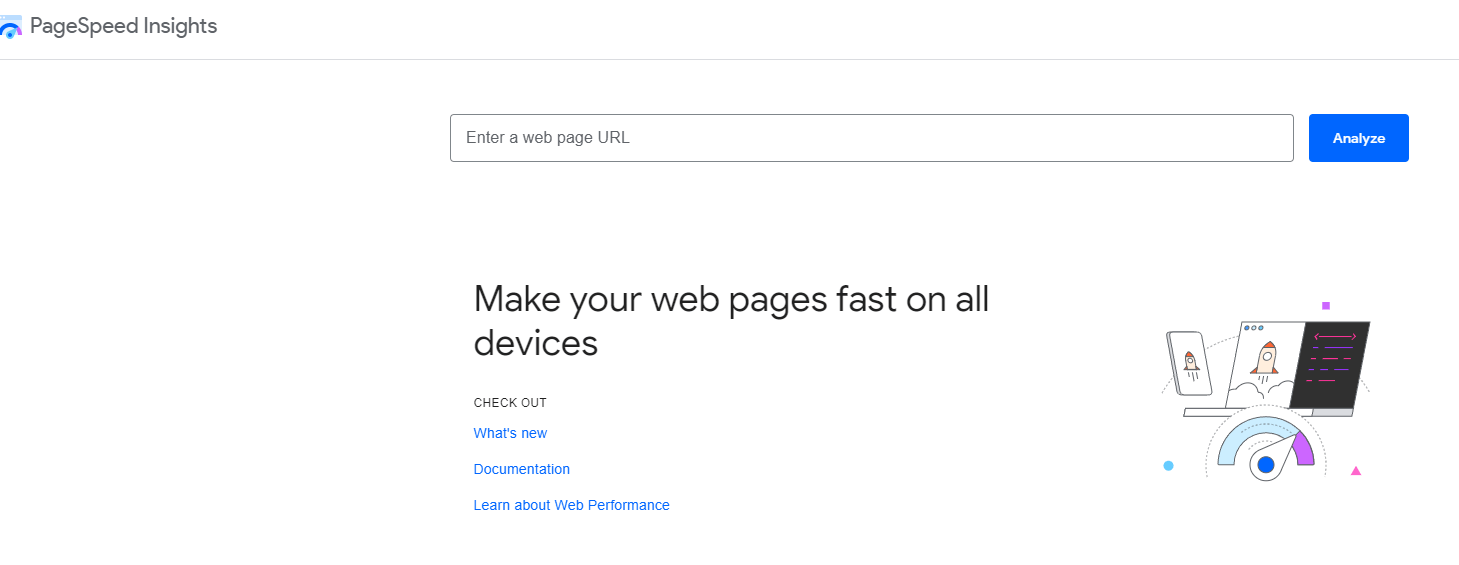Open Learn about Web Performance link
Image resolution: width=1459 pixels, height=565 pixels.
click(571, 505)
